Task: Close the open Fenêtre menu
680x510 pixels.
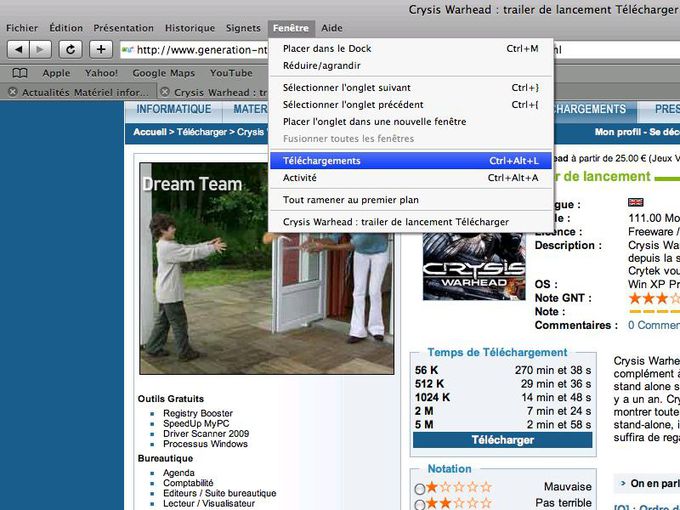Action: (x=291, y=28)
